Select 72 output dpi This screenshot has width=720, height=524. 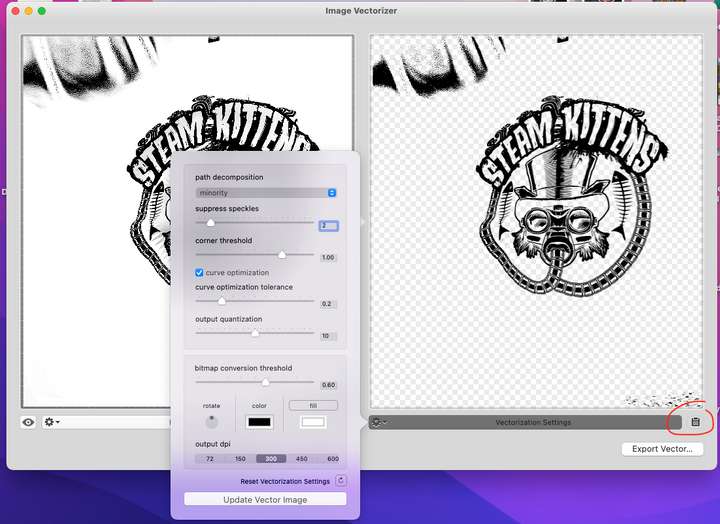click(x=210, y=459)
